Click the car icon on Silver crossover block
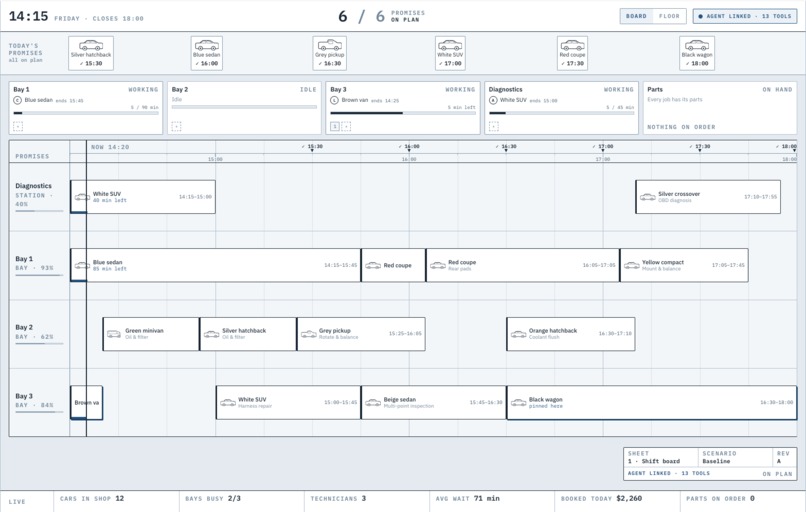This screenshot has height=512, width=806. tap(648, 197)
